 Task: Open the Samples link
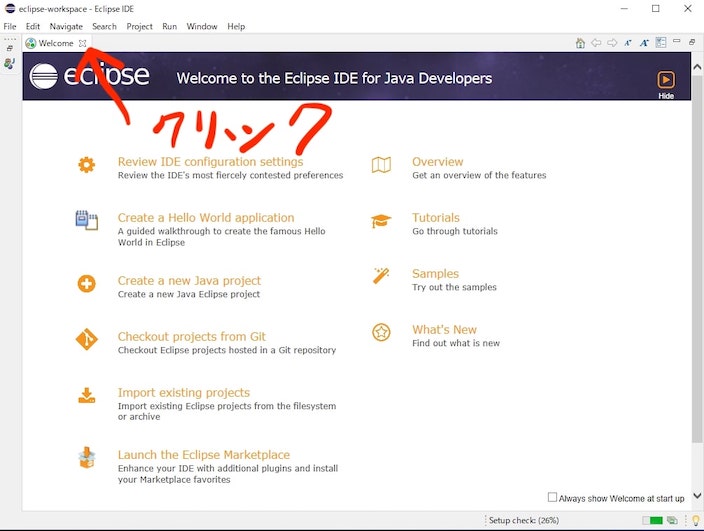[436, 273]
